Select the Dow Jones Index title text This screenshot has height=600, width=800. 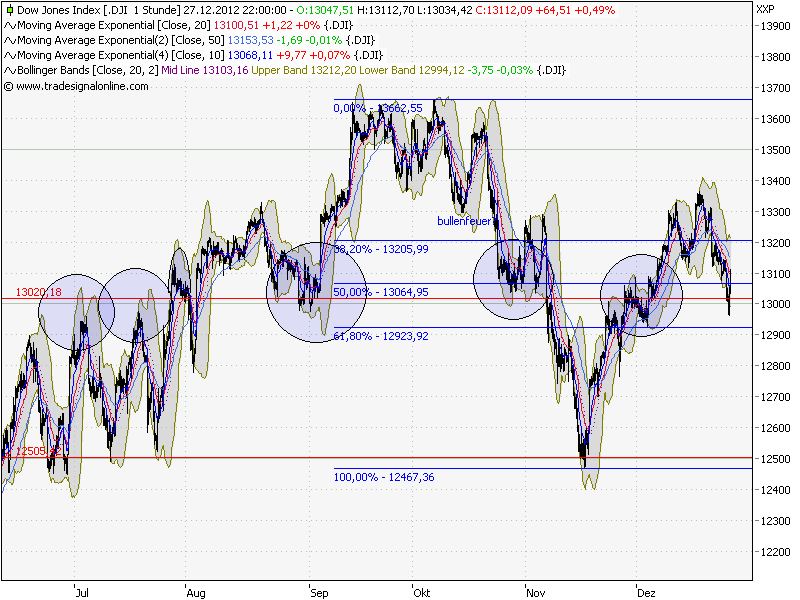[x=97, y=10]
